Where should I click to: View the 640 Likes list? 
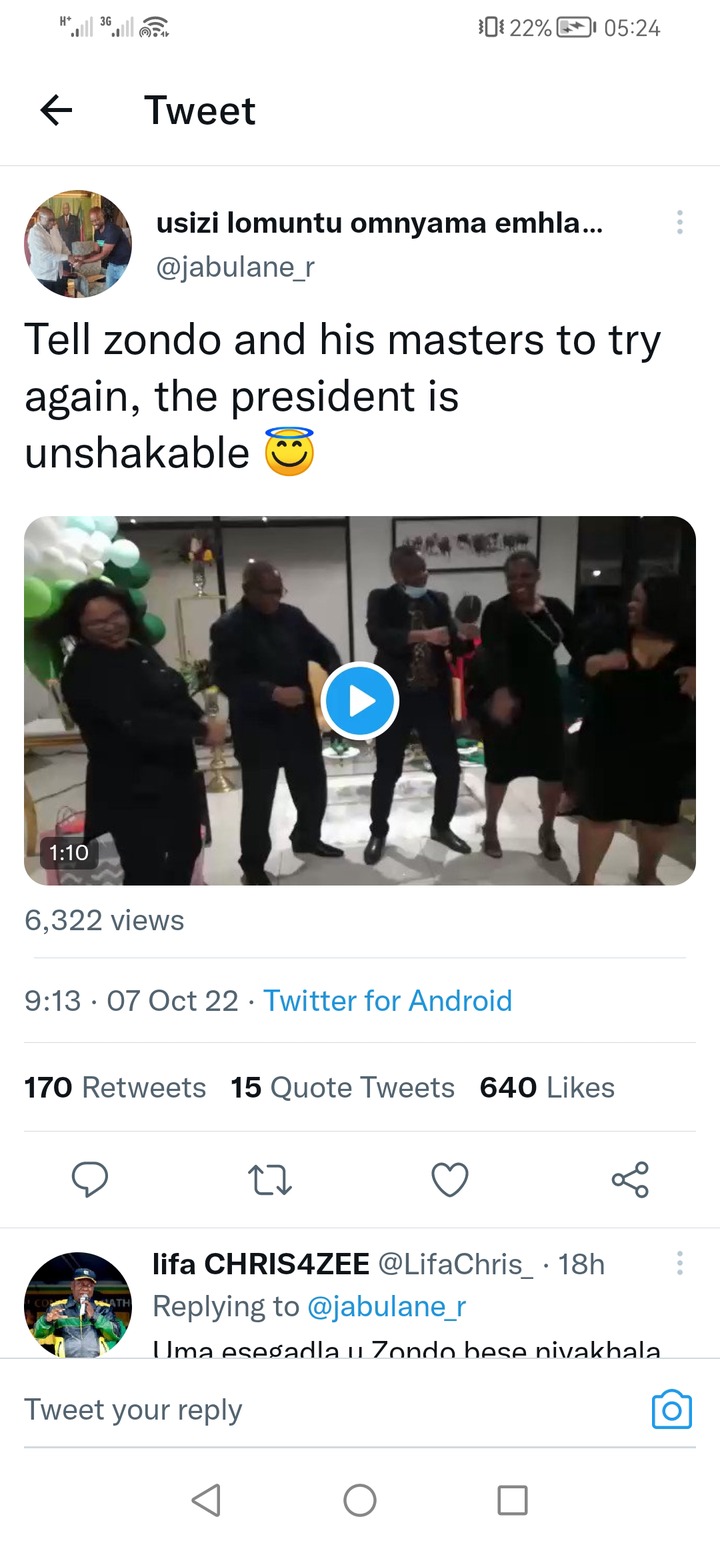[x=547, y=1087]
